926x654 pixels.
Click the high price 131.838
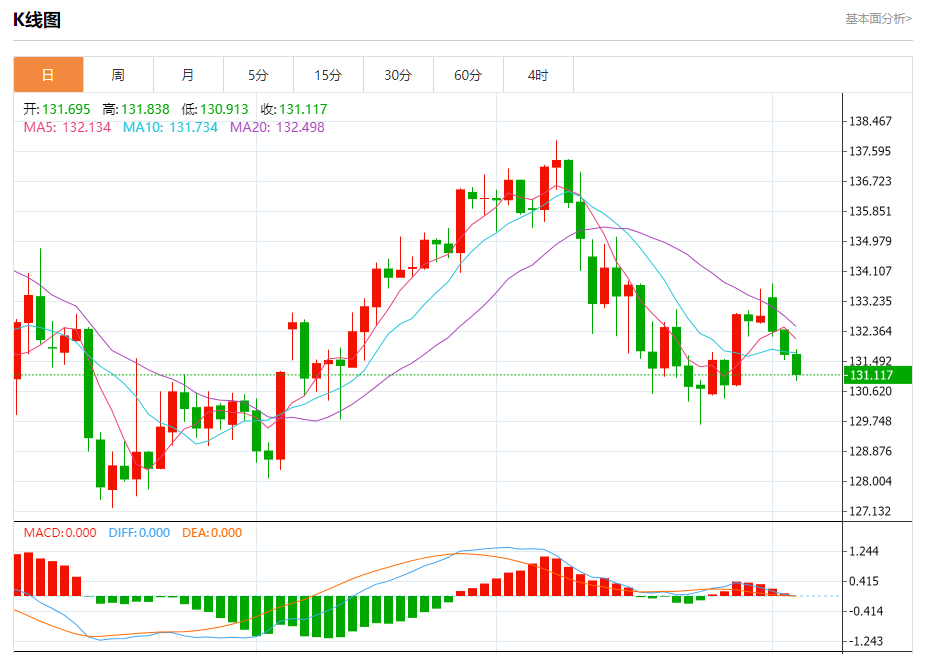pos(145,109)
